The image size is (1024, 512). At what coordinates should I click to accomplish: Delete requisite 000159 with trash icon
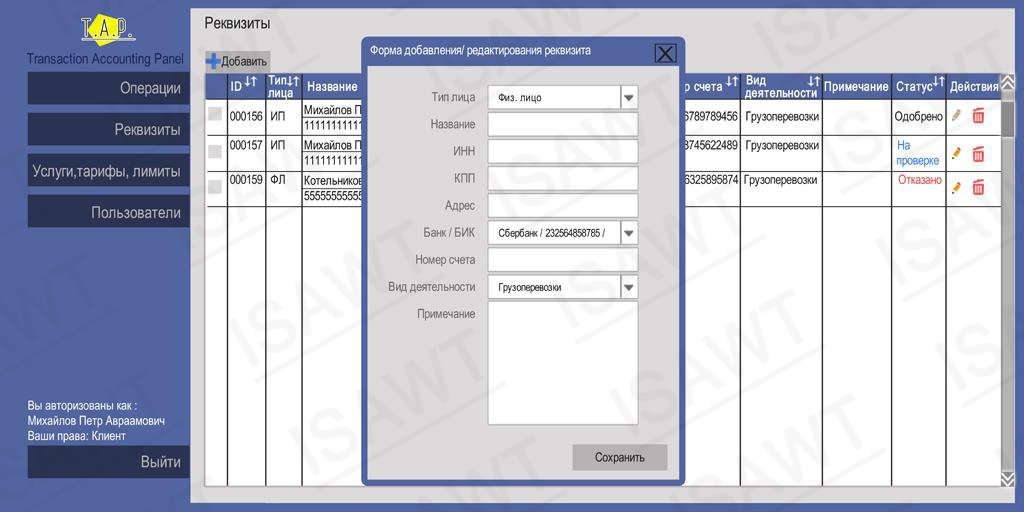tap(978, 187)
